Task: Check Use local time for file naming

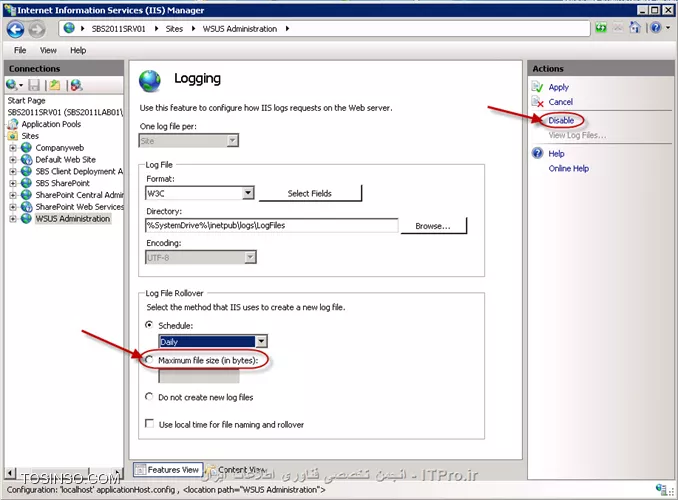Action: pyautogui.click(x=150, y=424)
